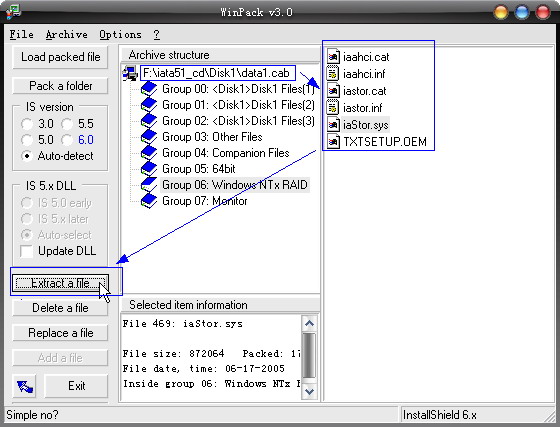Click the Replace a file button
Image resolution: width=560 pixels, height=427 pixels.
60,333
